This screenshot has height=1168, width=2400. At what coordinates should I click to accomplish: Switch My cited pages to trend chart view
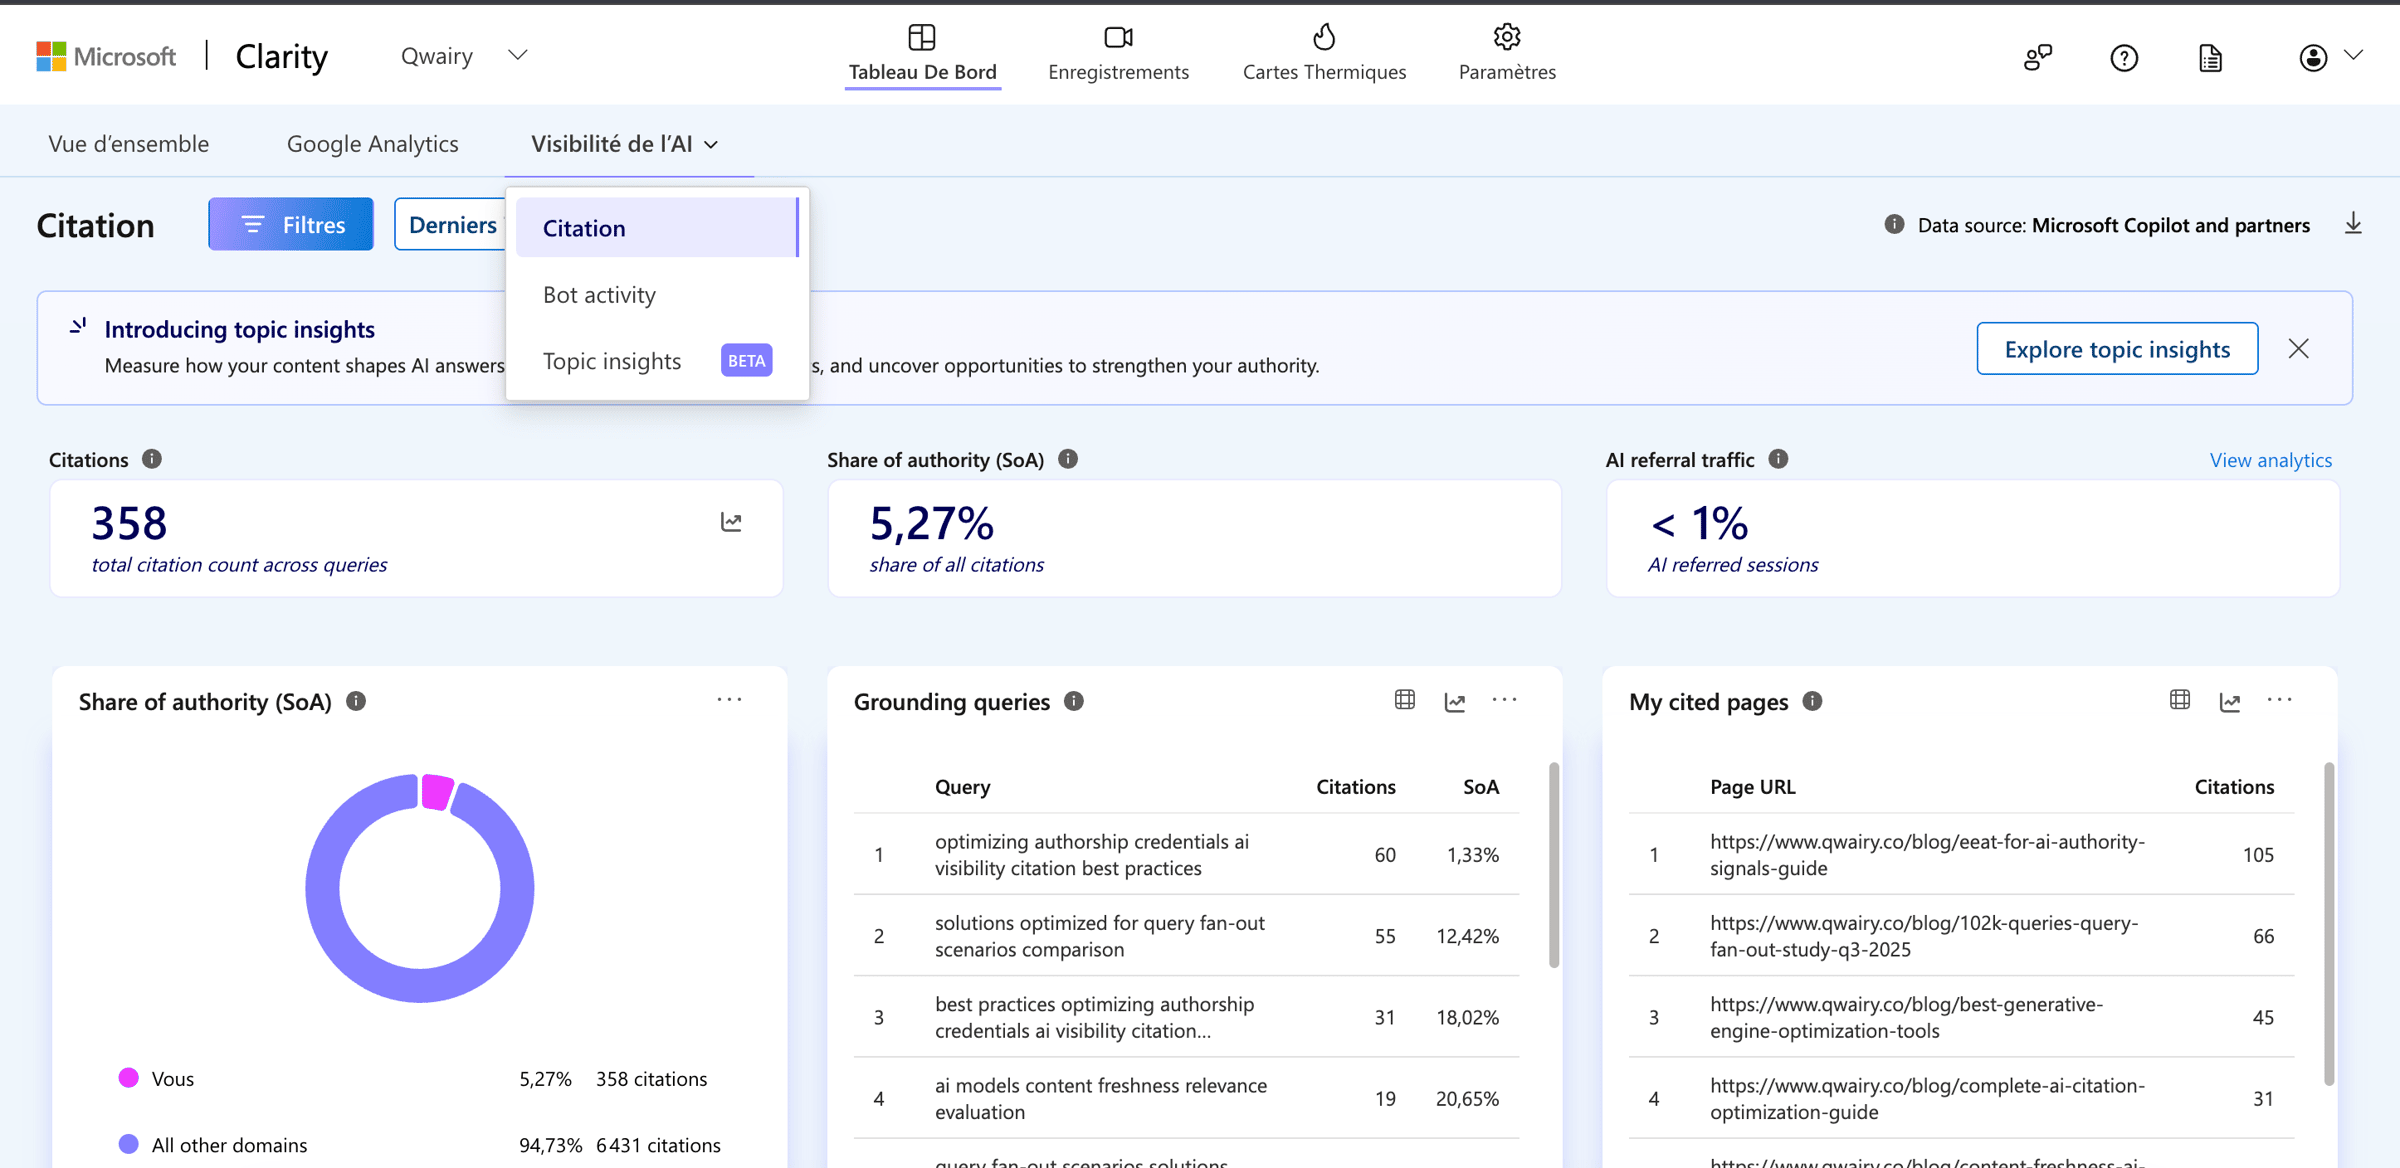tap(2230, 702)
